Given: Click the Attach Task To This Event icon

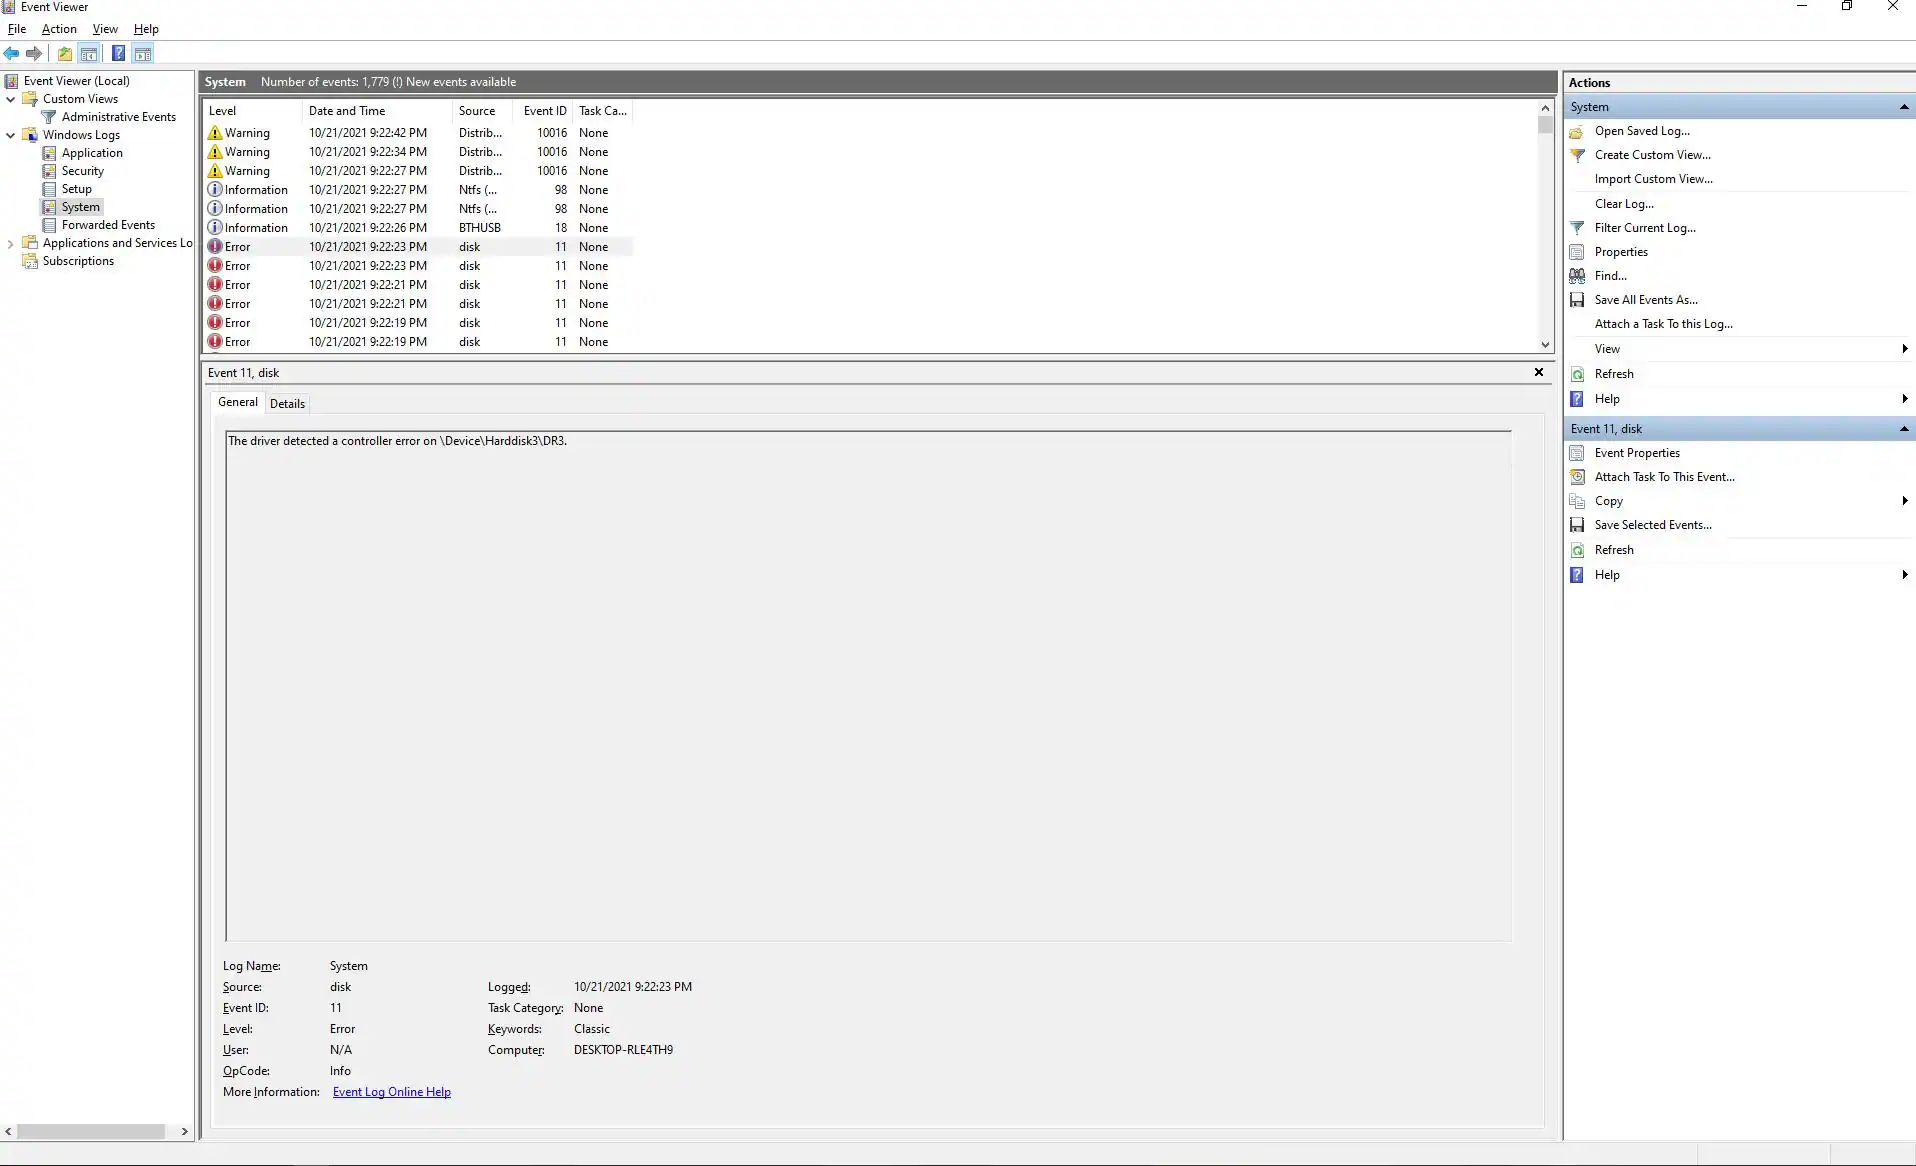Looking at the screenshot, I should click(1577, 477).
